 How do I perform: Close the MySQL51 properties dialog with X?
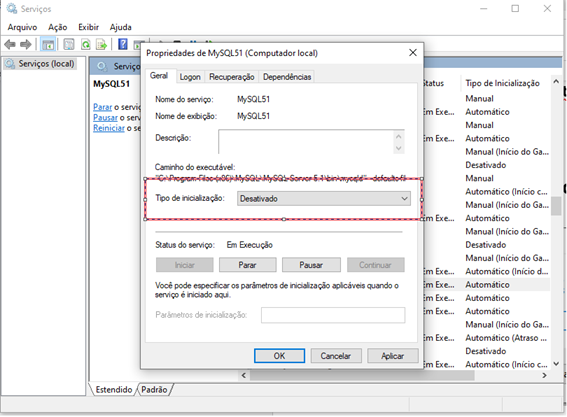pos(413,53)
